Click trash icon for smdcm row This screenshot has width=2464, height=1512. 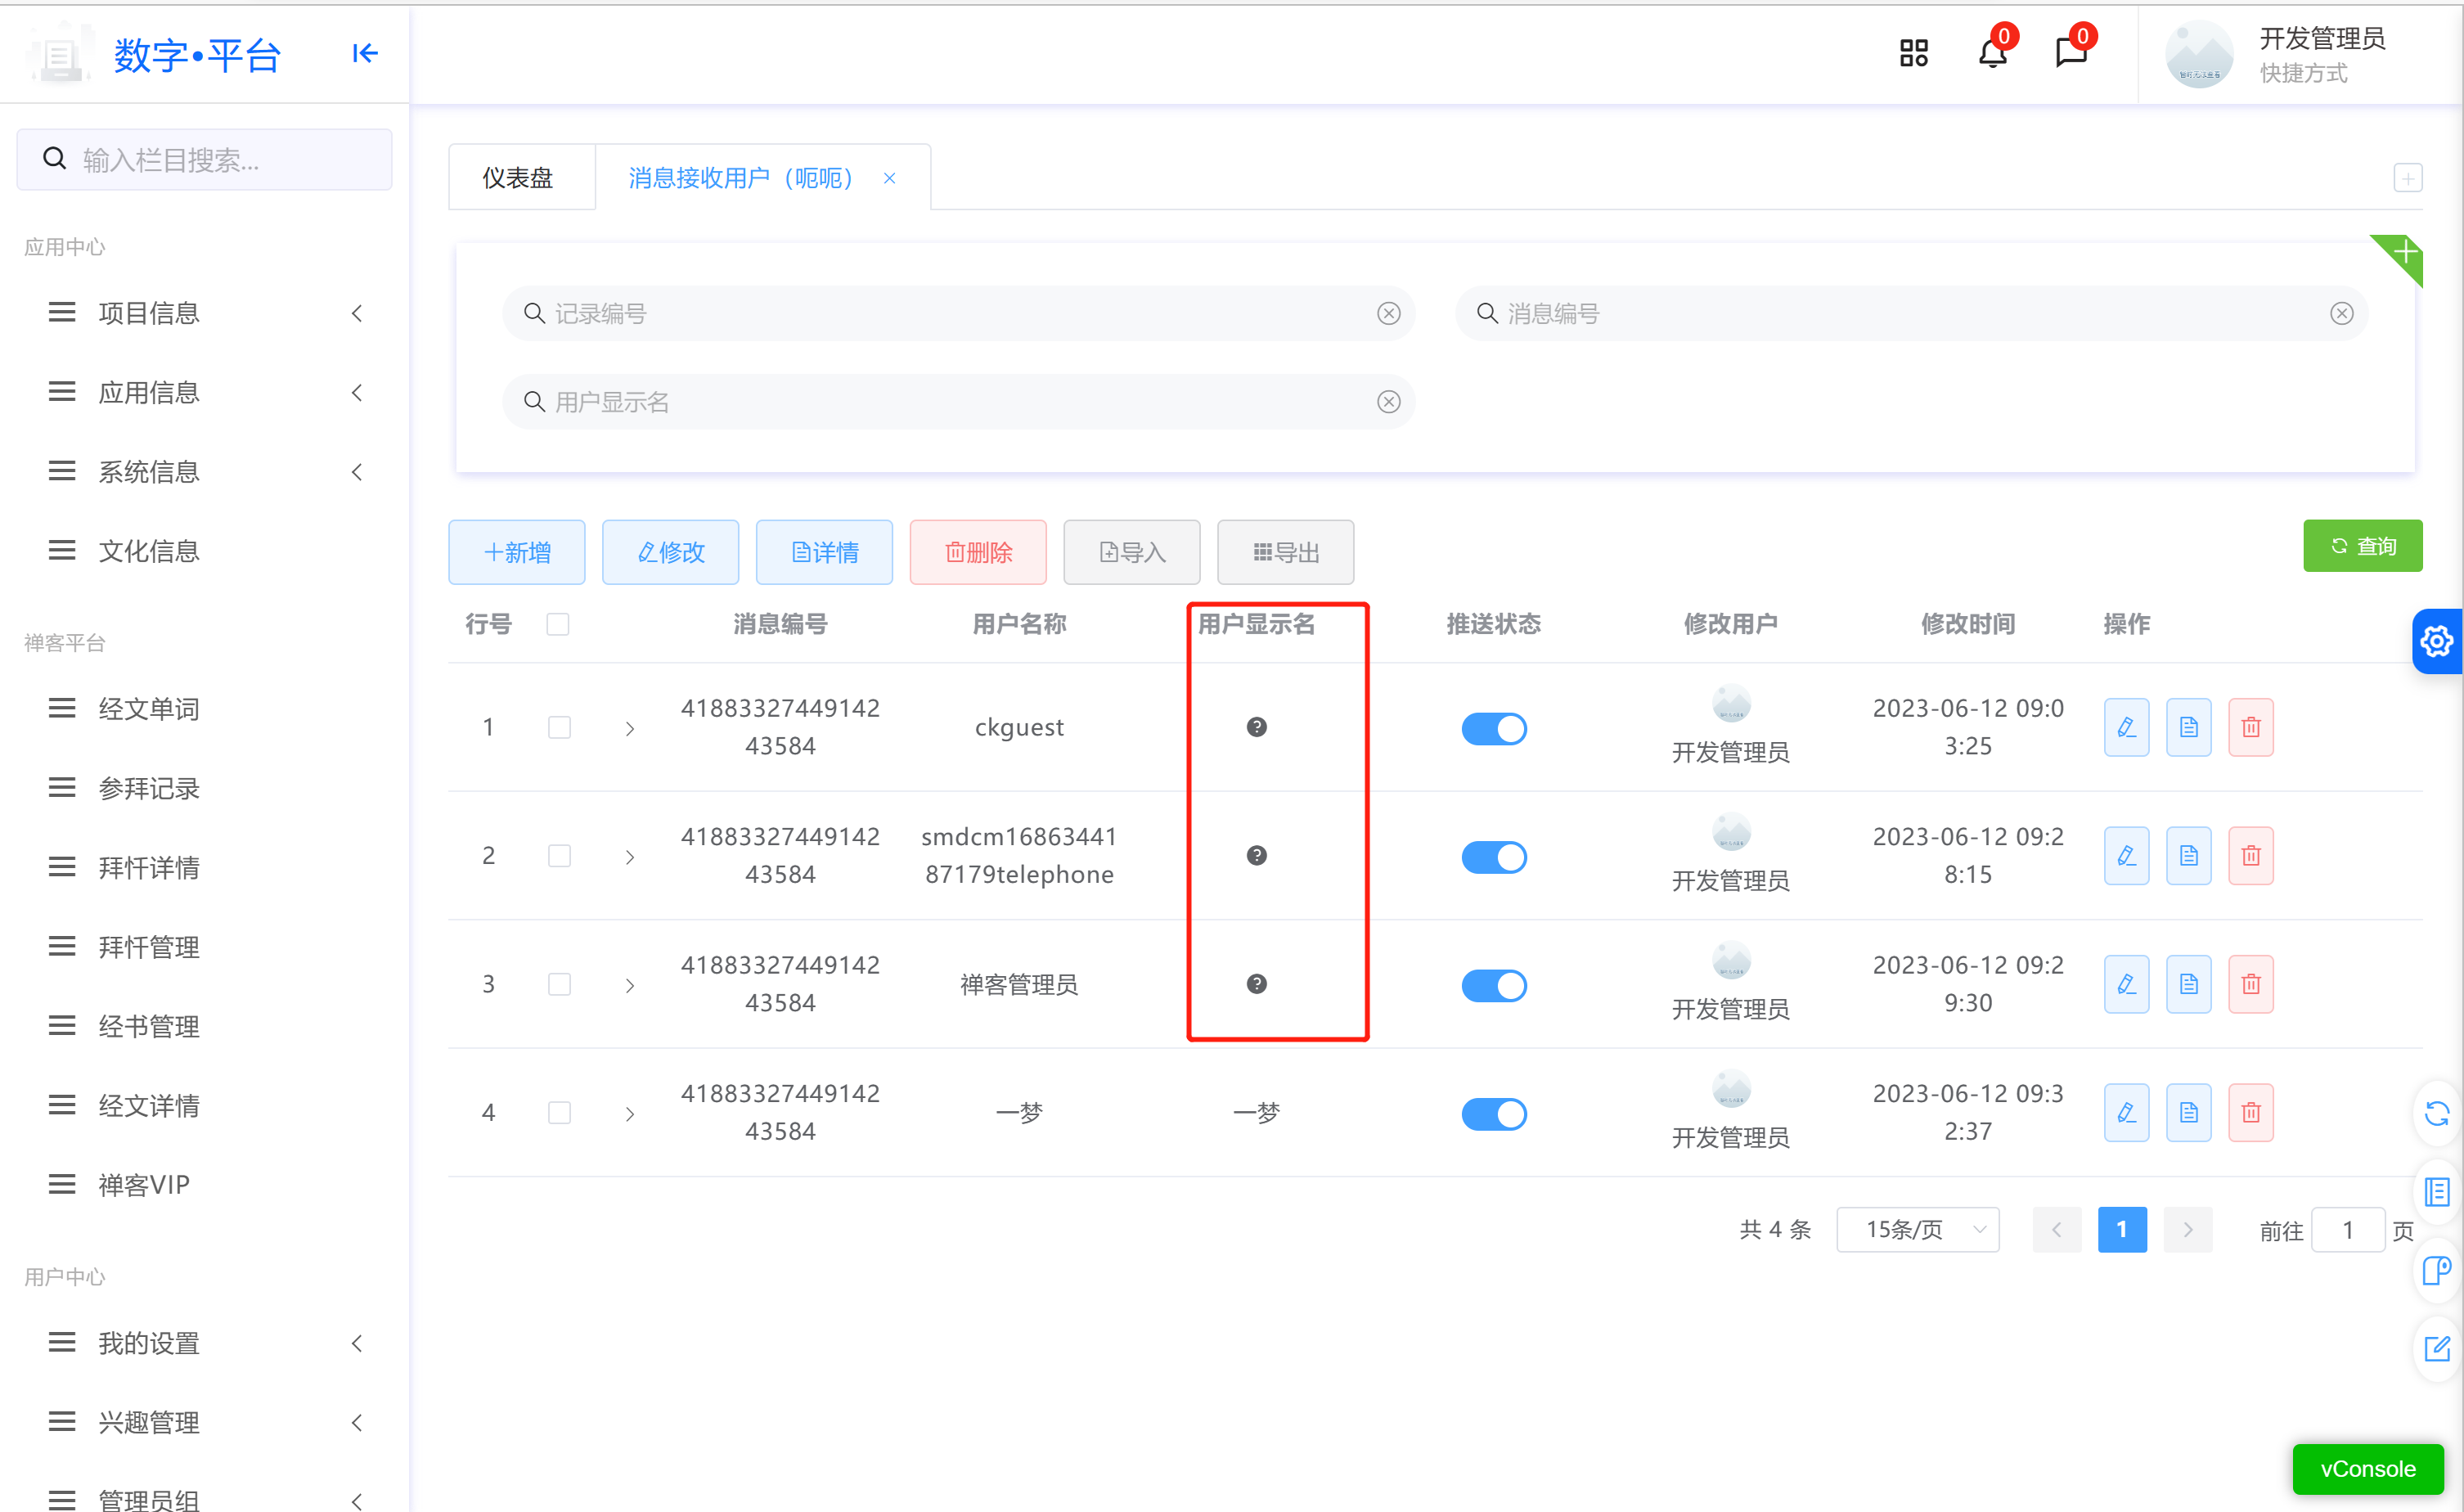coord(2250,855)
